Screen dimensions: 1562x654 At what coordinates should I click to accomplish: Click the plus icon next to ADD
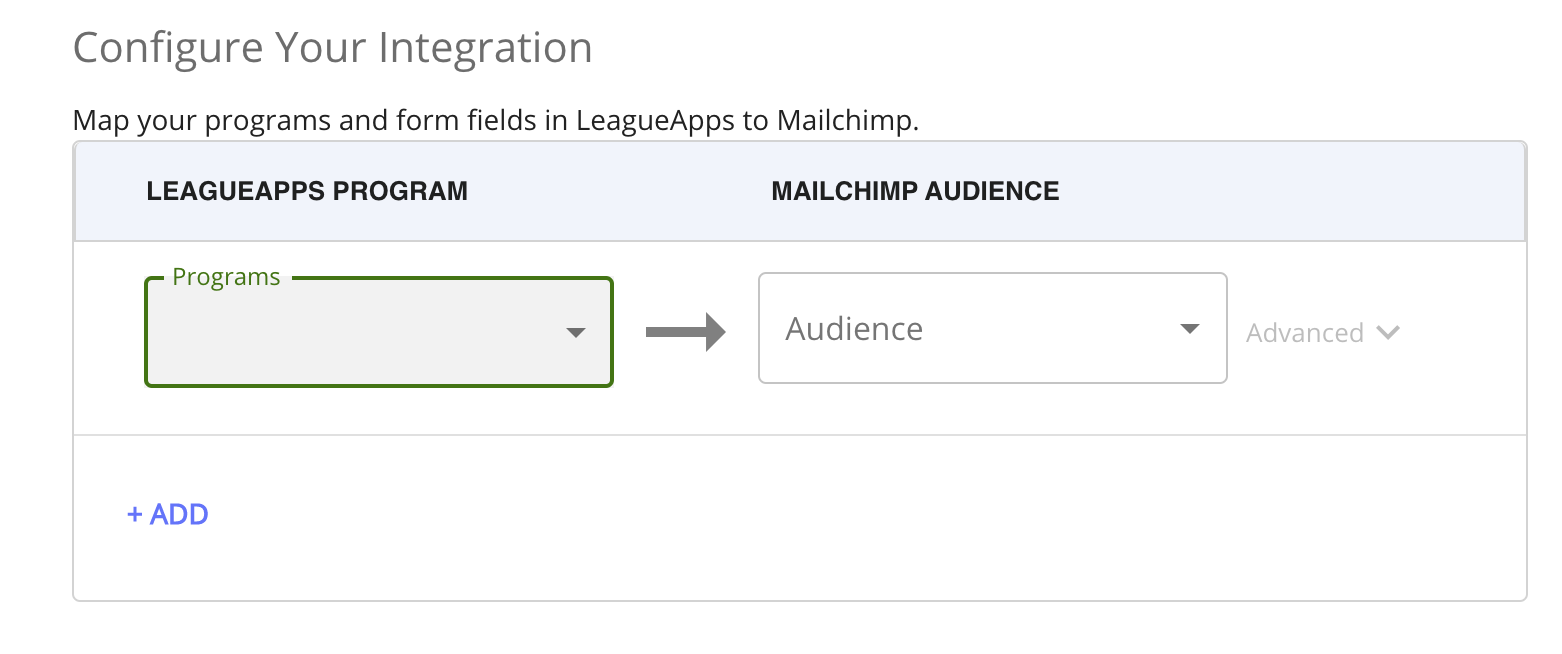point(136,513)
